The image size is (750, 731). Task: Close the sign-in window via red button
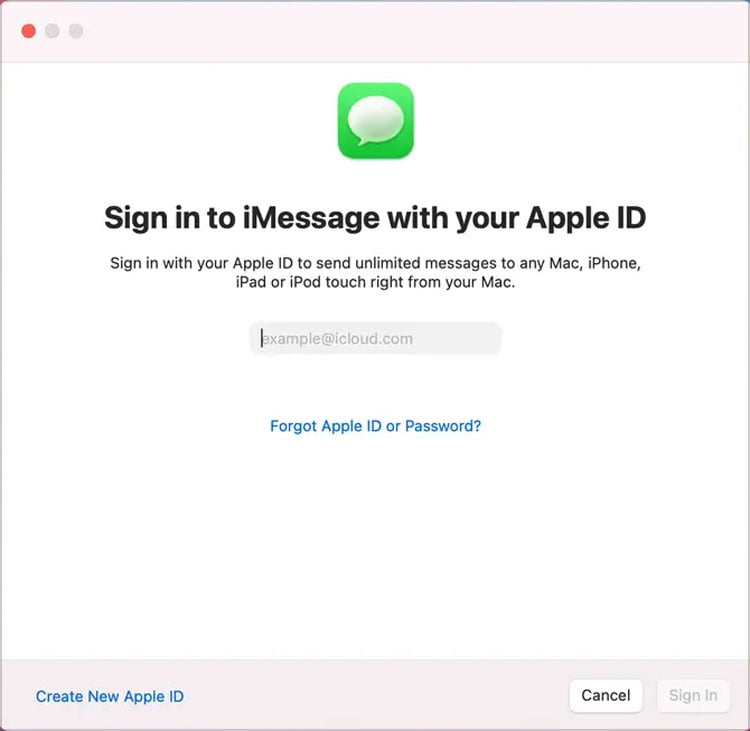coord(29,31)
